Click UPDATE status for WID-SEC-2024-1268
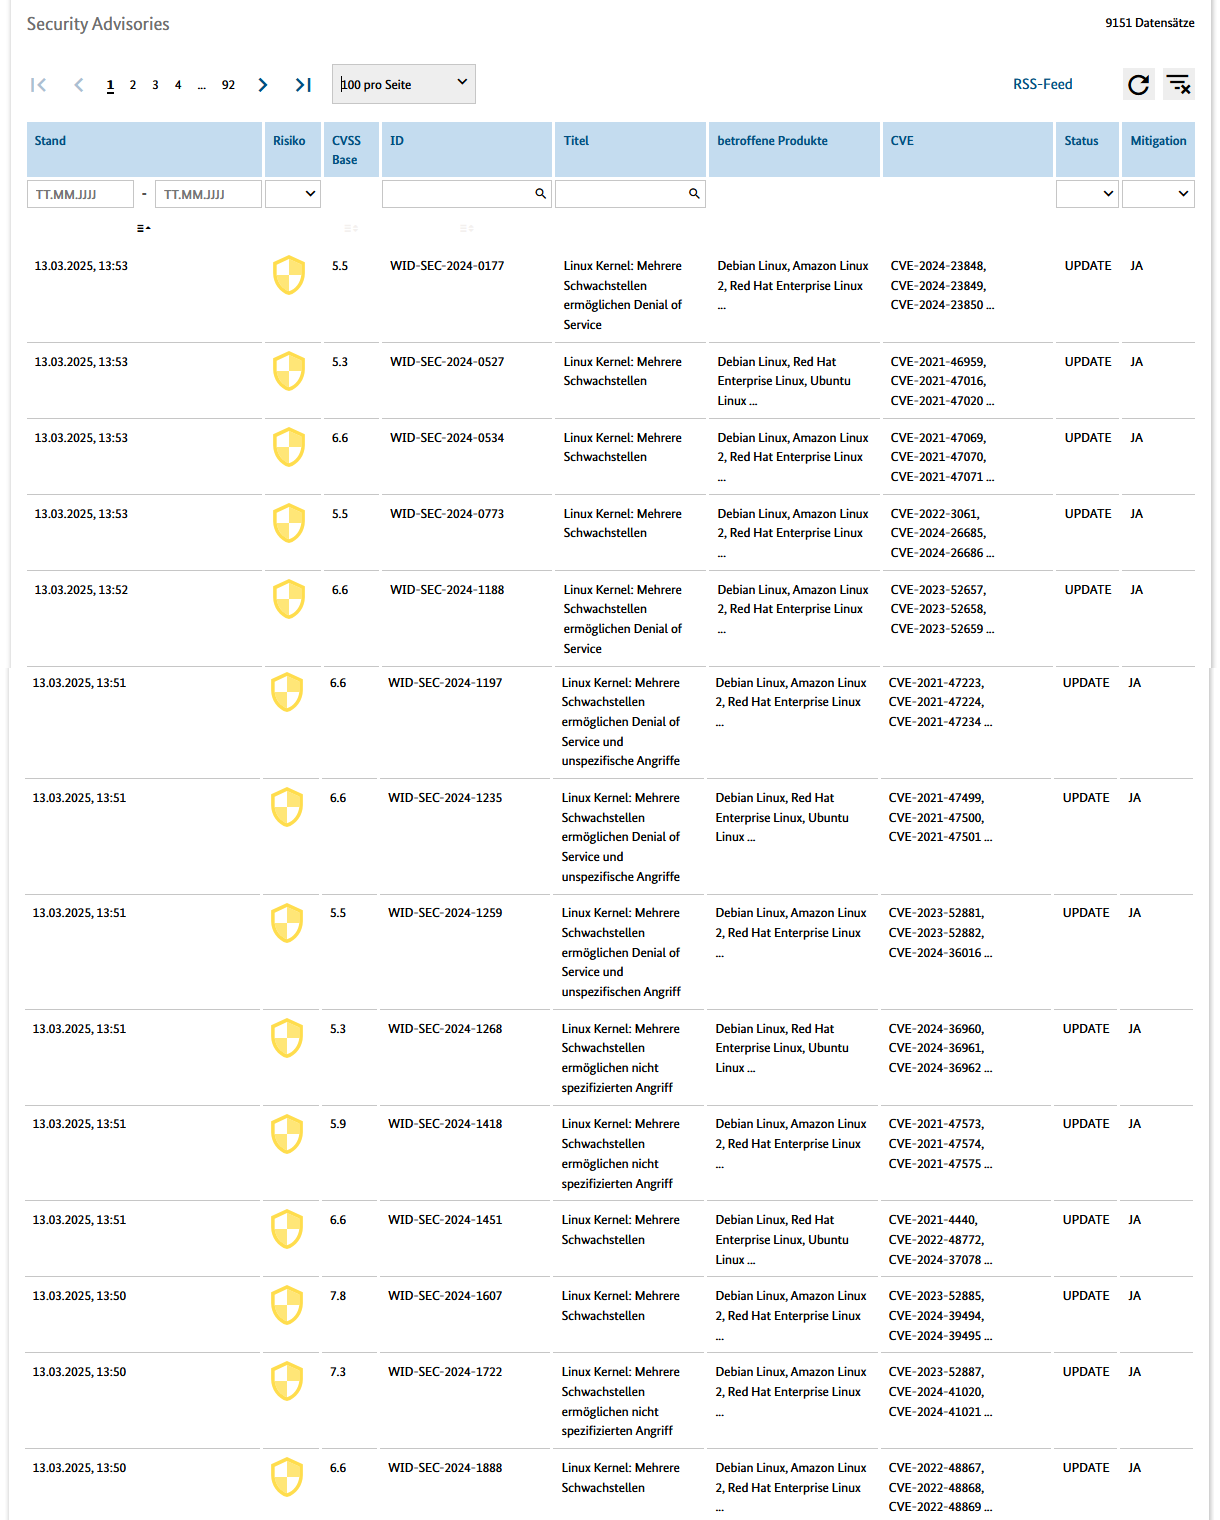This screenshot has height=1520, width=1220. (x=1086, y=1029)
